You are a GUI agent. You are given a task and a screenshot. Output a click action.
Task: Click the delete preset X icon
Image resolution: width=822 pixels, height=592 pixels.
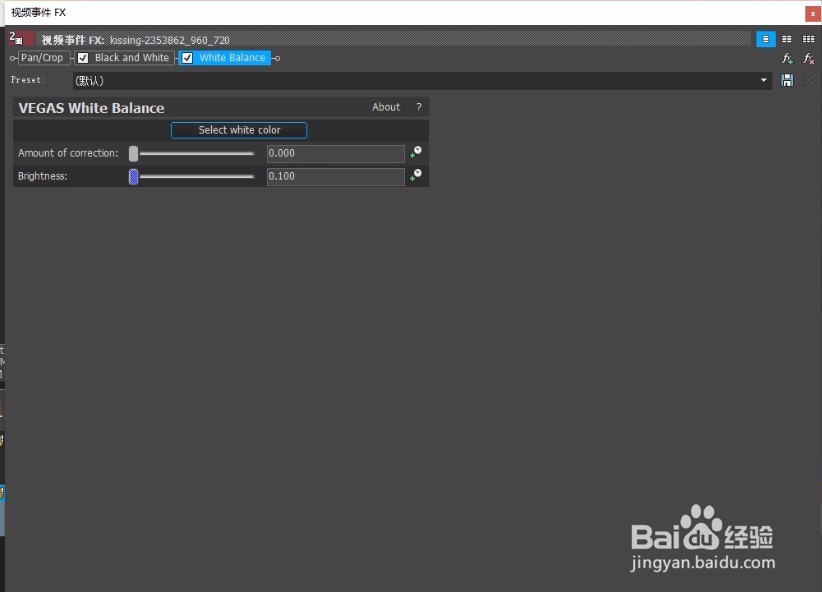tap(808, 80)
